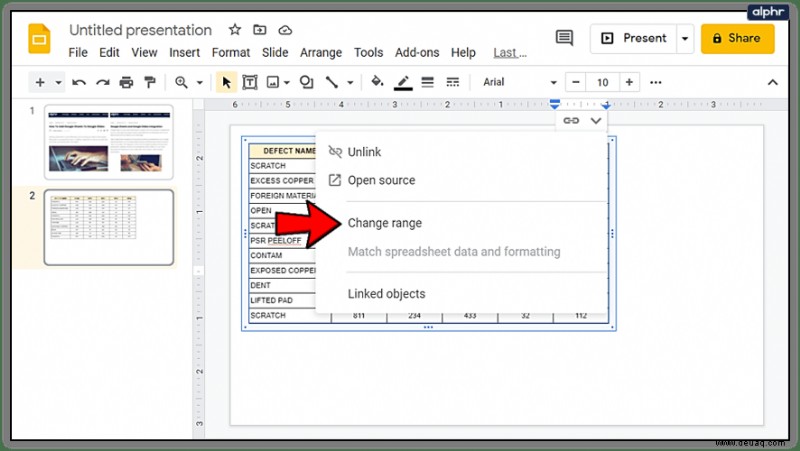Expand the image insert dropdown

pos(287,82)
